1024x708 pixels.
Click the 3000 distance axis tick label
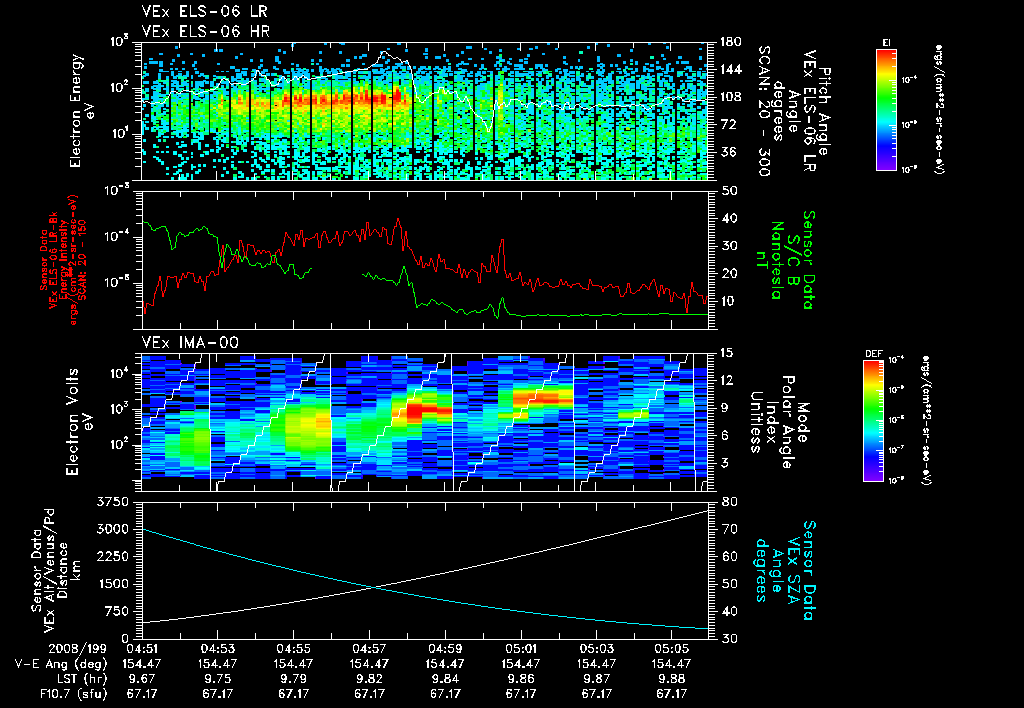tap(112, 529)
